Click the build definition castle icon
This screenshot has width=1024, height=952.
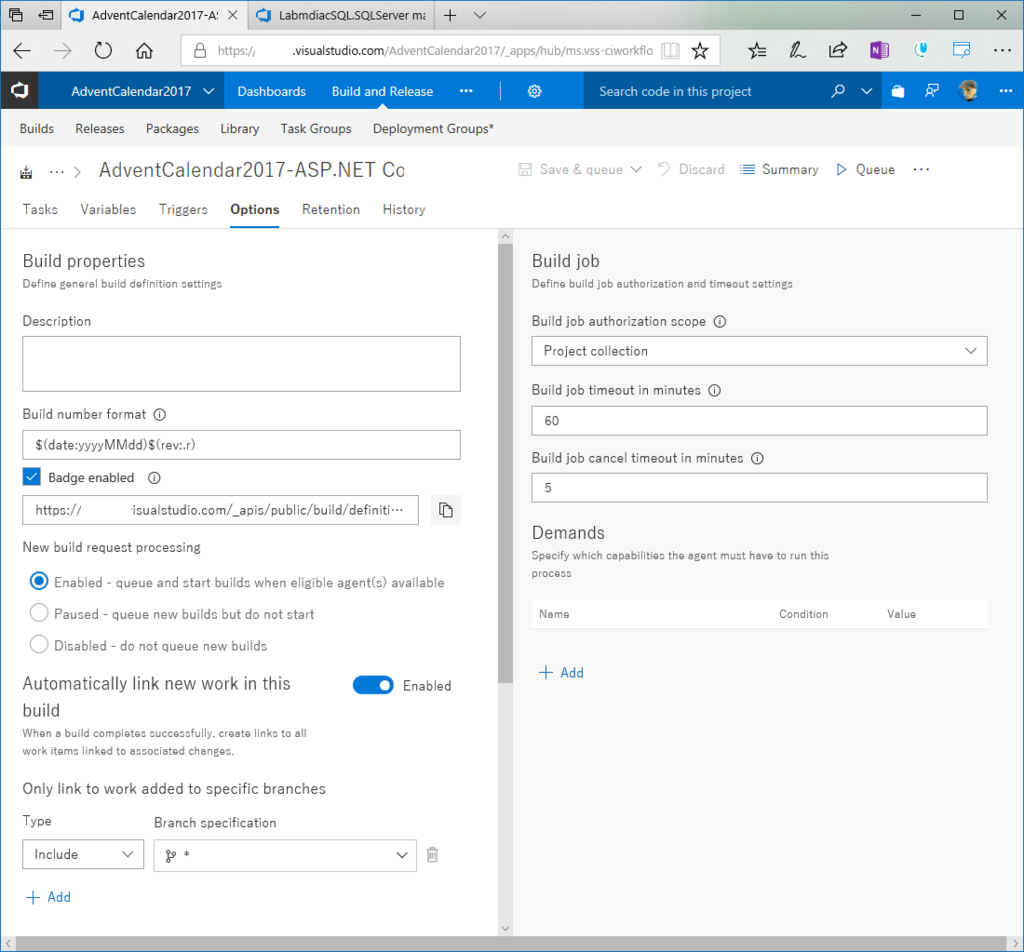coord(26,172)
